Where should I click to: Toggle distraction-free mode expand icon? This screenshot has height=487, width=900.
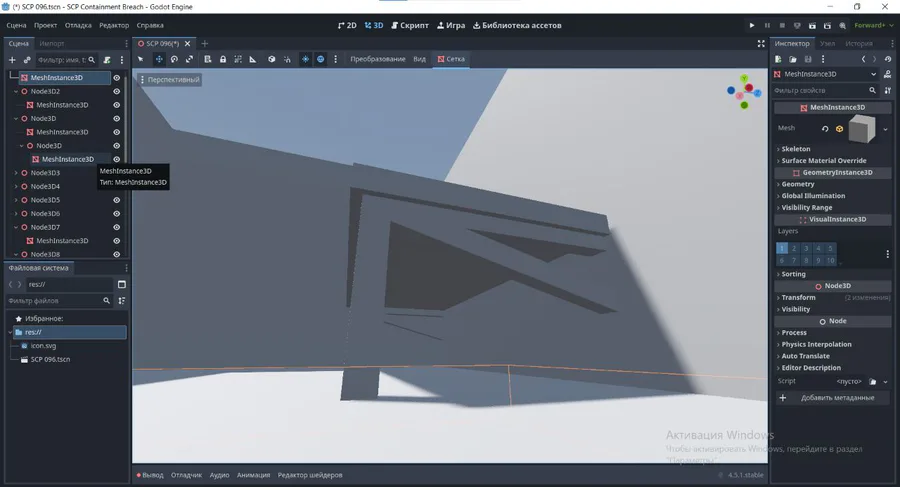pos(761,44)
